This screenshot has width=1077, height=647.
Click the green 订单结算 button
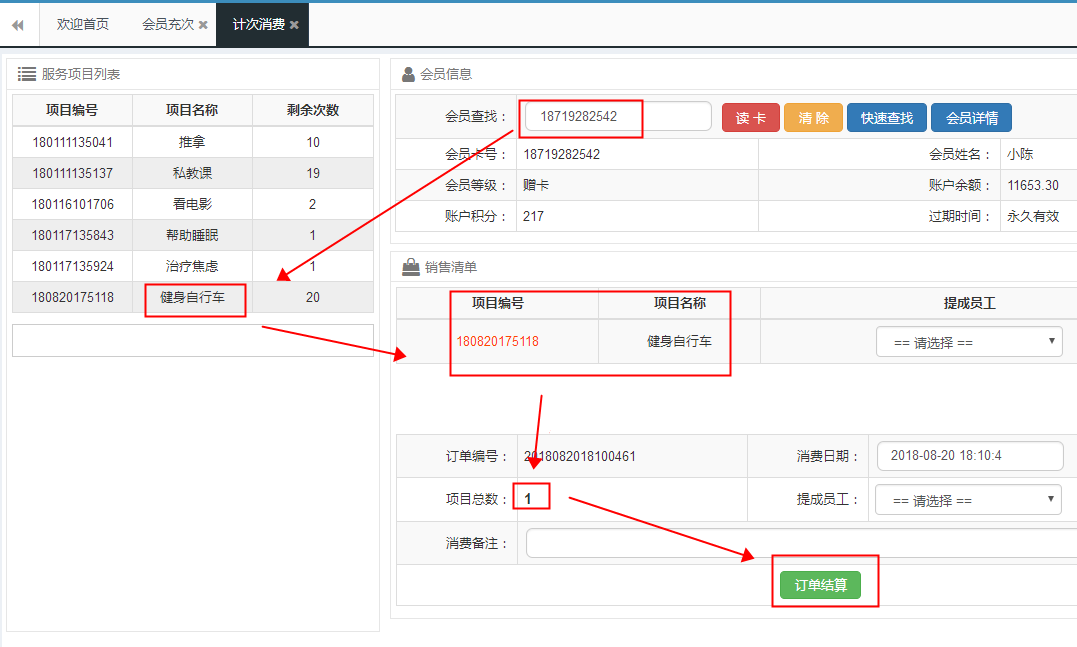(820, 585)
